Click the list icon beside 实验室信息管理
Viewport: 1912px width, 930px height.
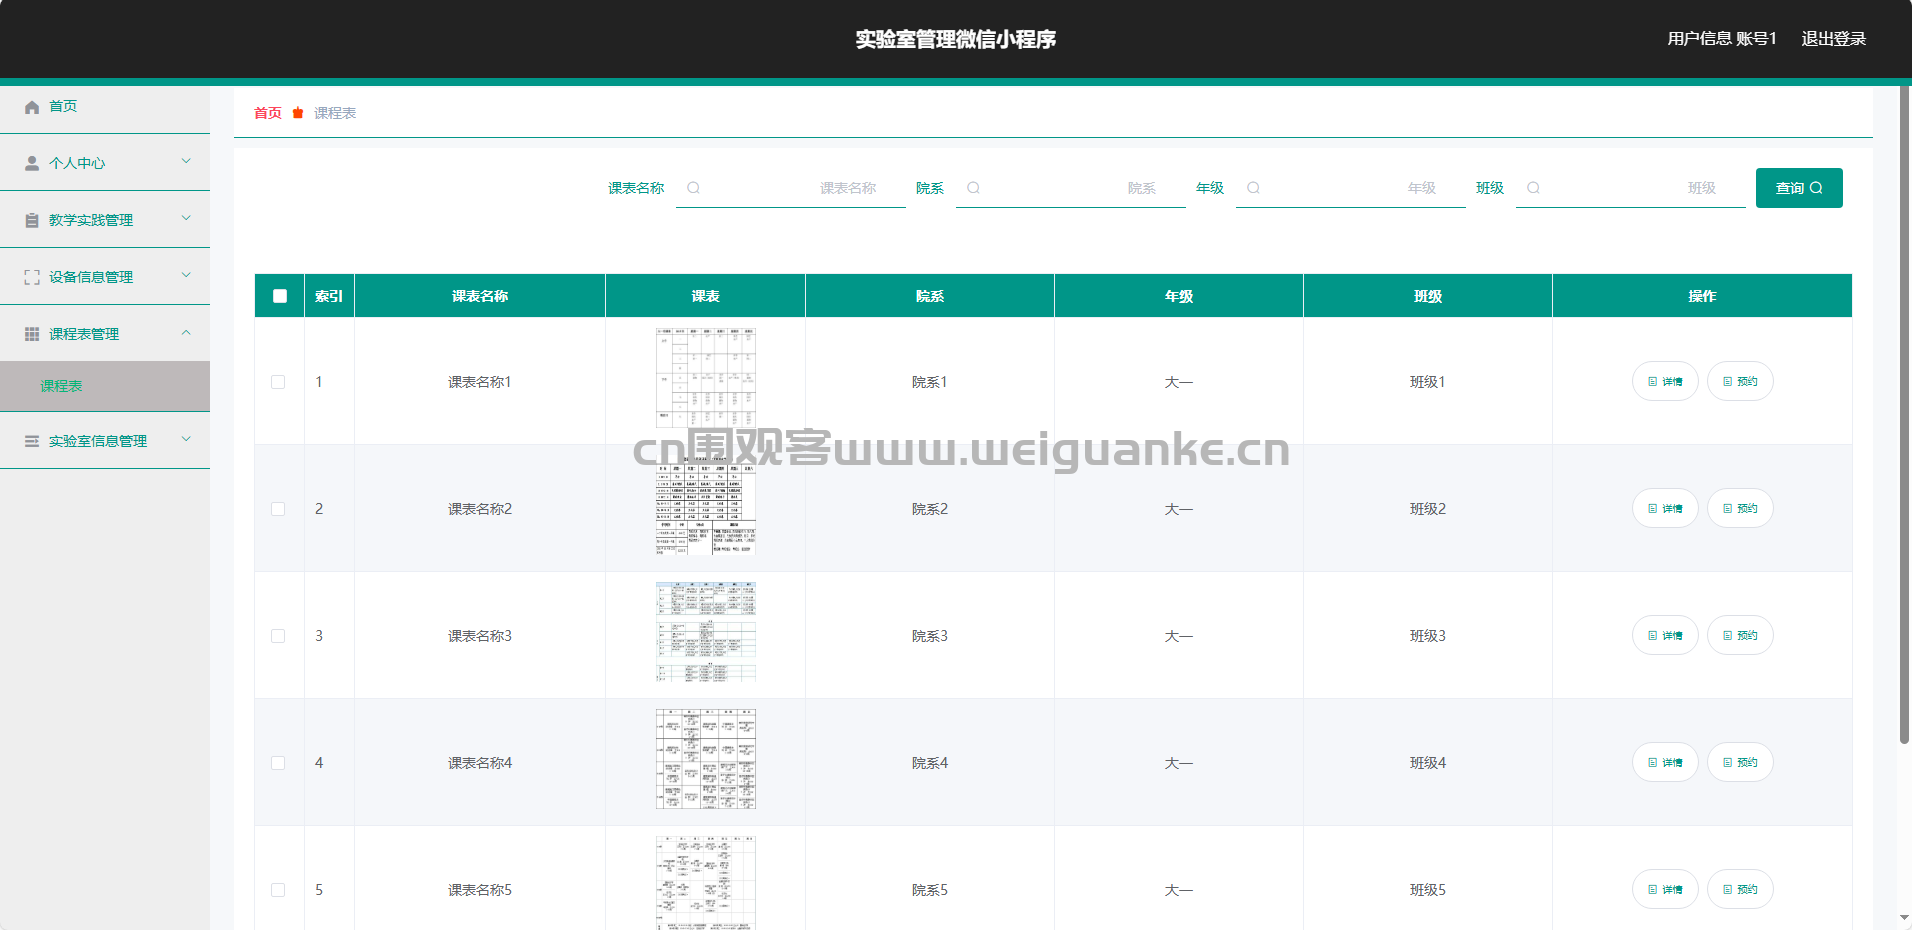32,441
